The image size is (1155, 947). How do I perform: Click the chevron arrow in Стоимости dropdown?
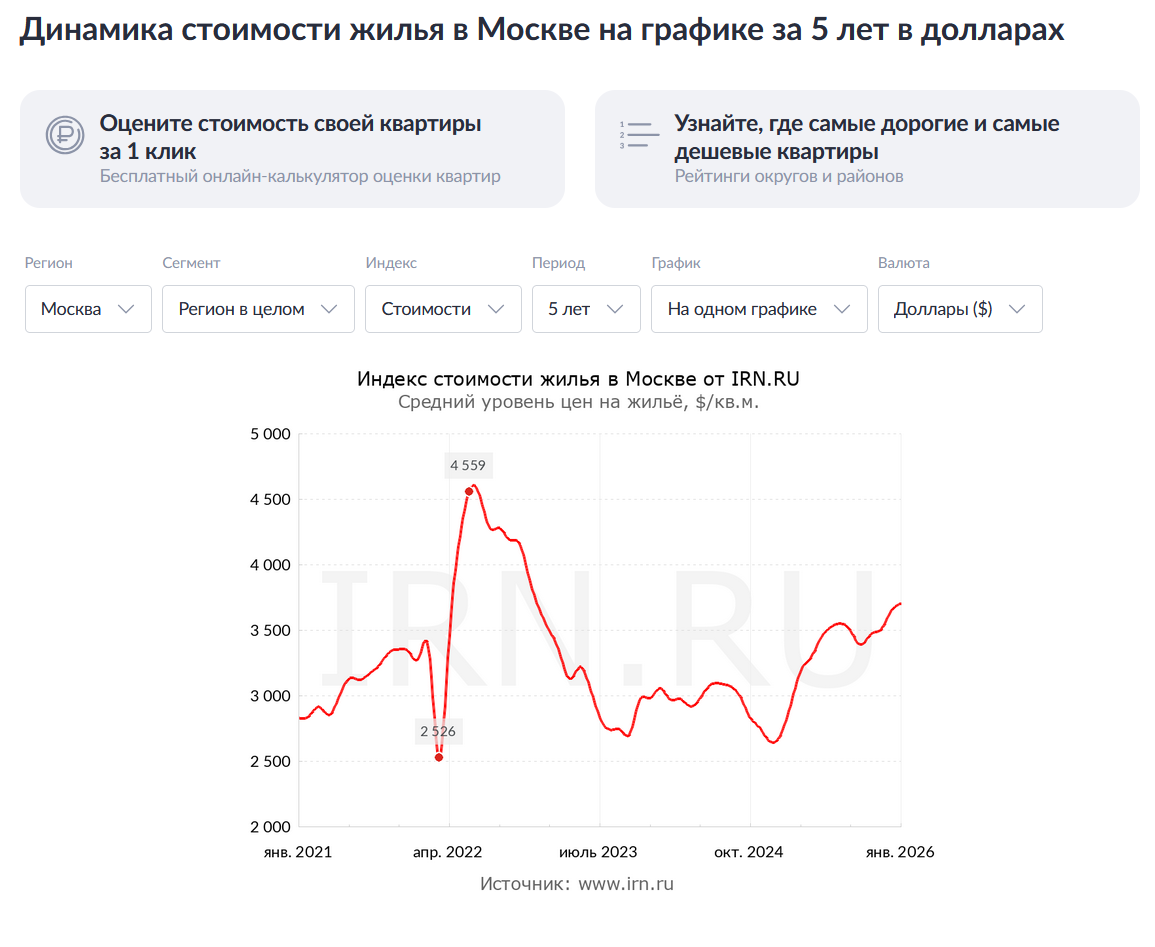[x=496, y=309]
